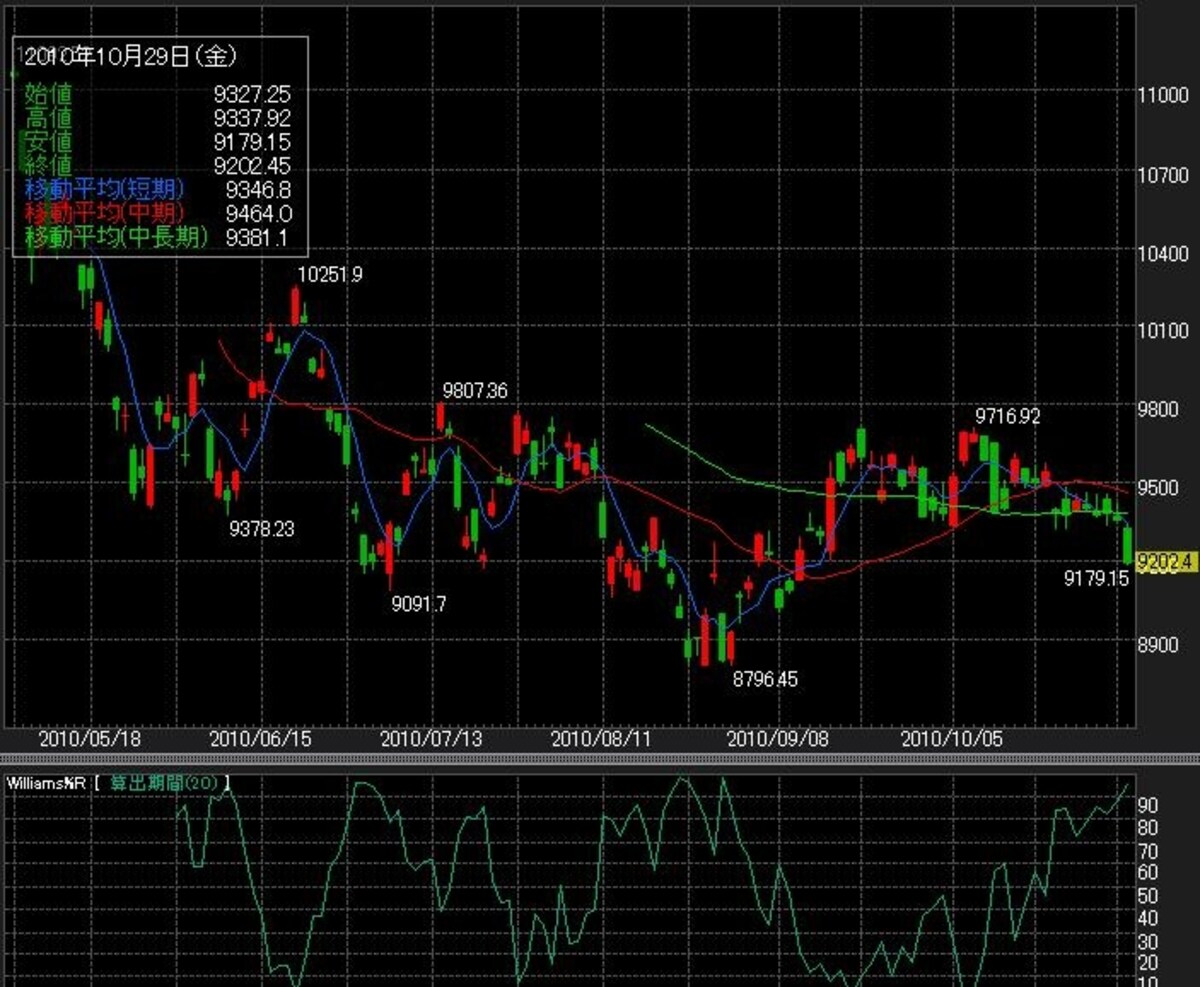This screenshot has height=987, width=1200.
Task: Select the 9716.92 high price label
Action: tap(1008, 416)
